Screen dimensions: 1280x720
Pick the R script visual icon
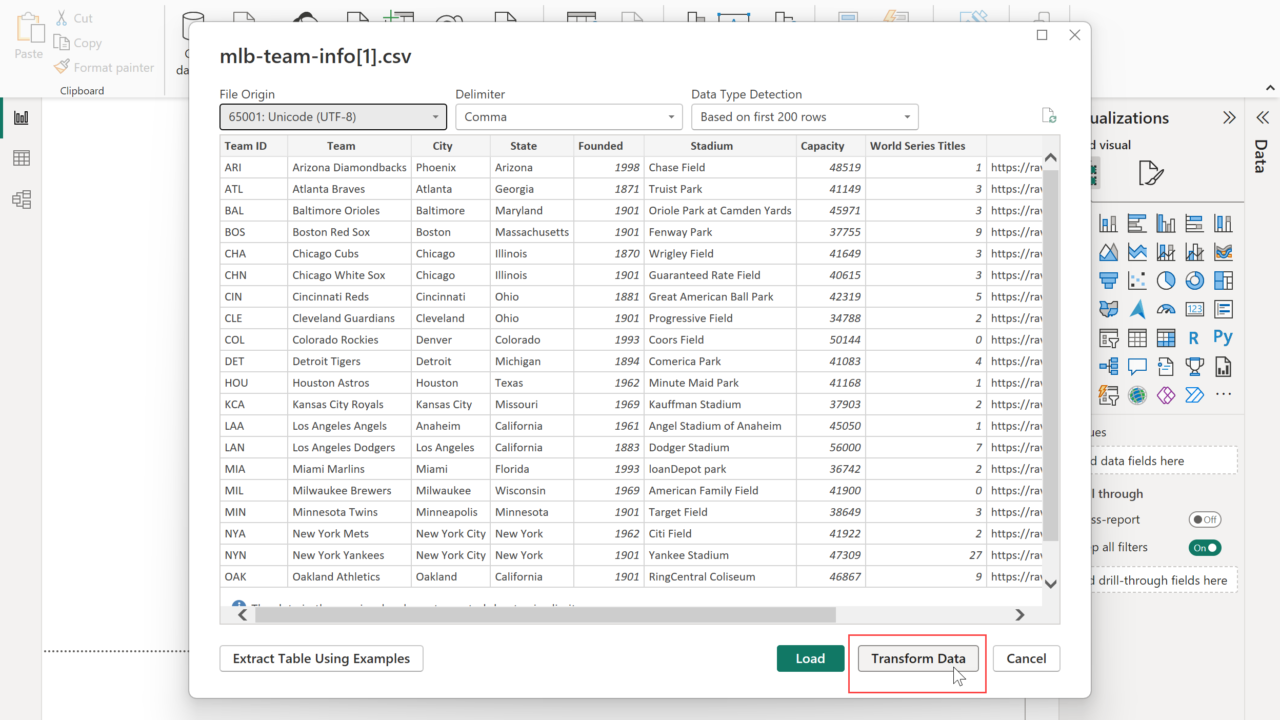(x=1194, y=338)
